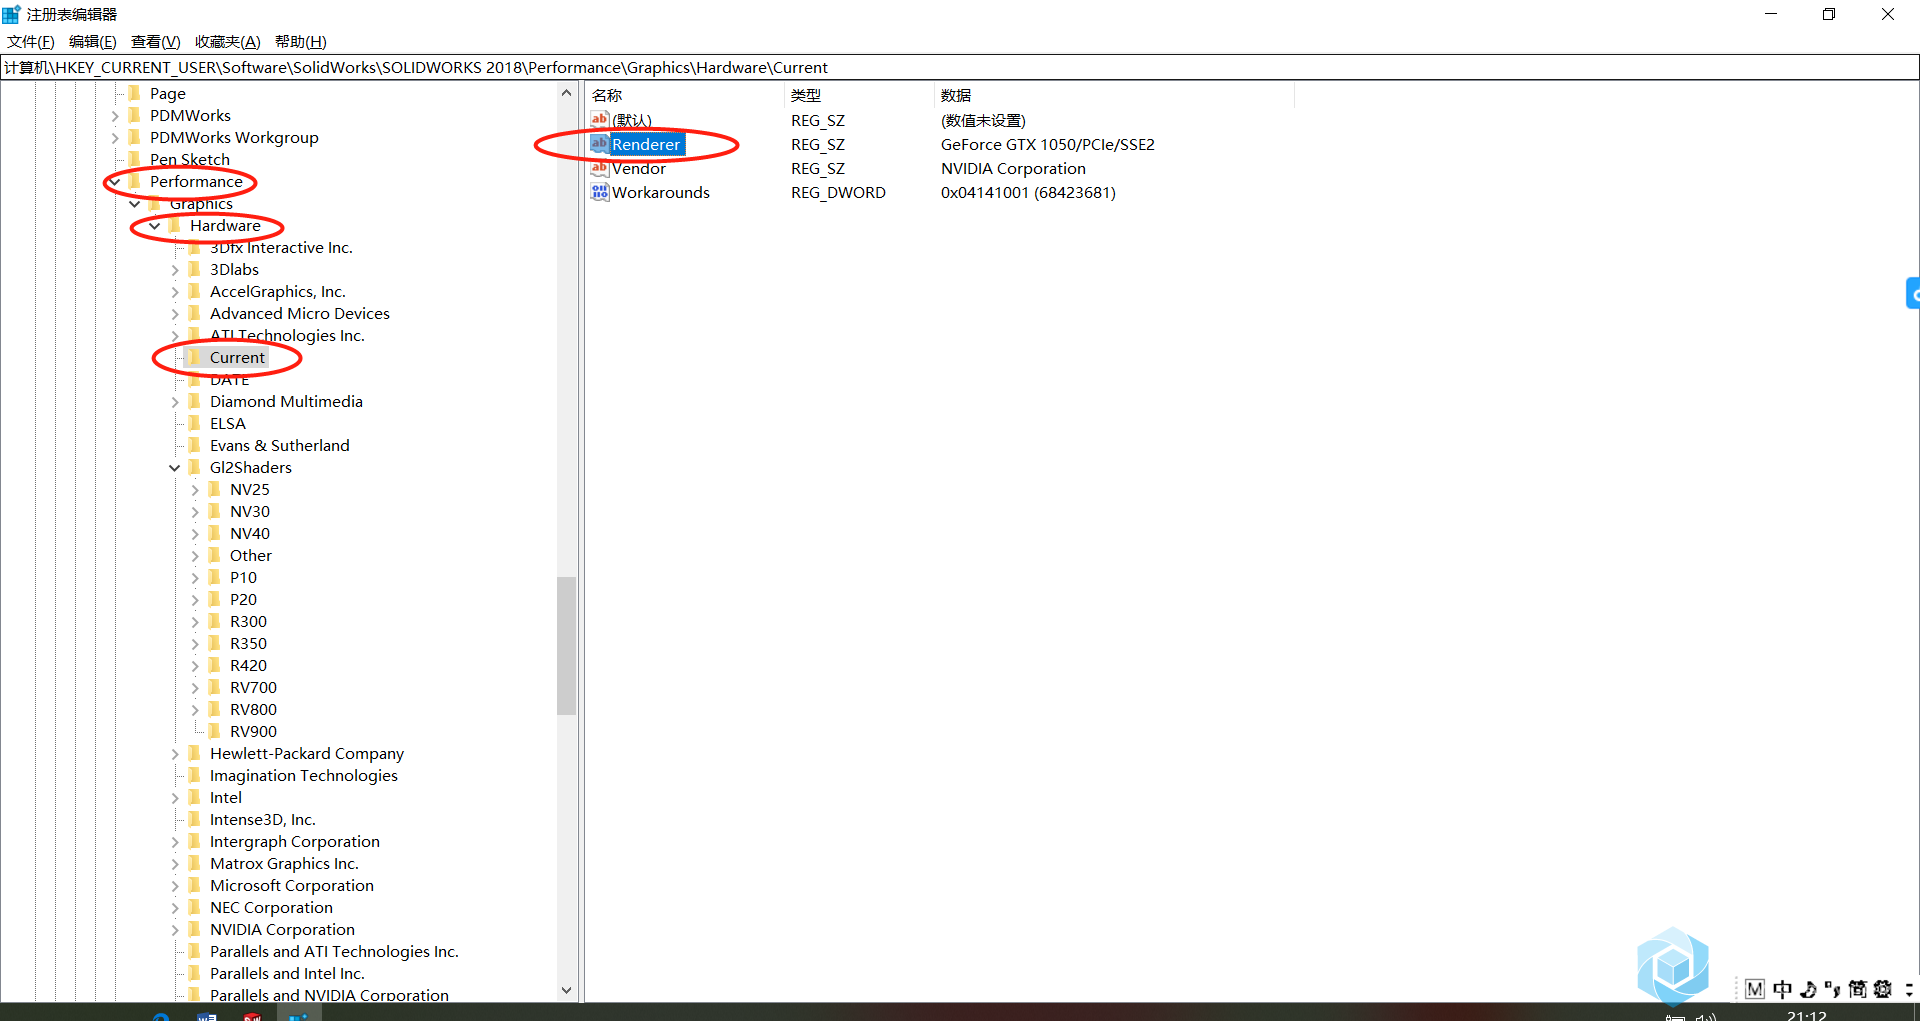Select the RV900 folder icon
Viewport: 1920px width, 1021px height.
point(215,731)
